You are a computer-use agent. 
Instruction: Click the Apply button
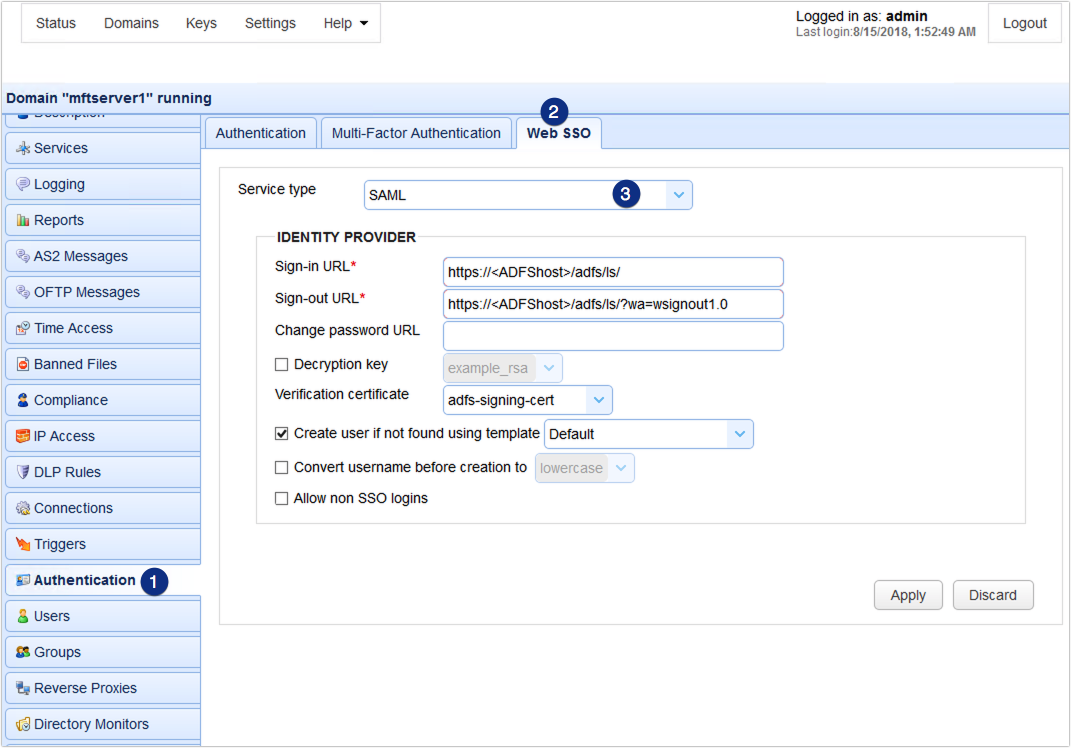tap(907, 594)
